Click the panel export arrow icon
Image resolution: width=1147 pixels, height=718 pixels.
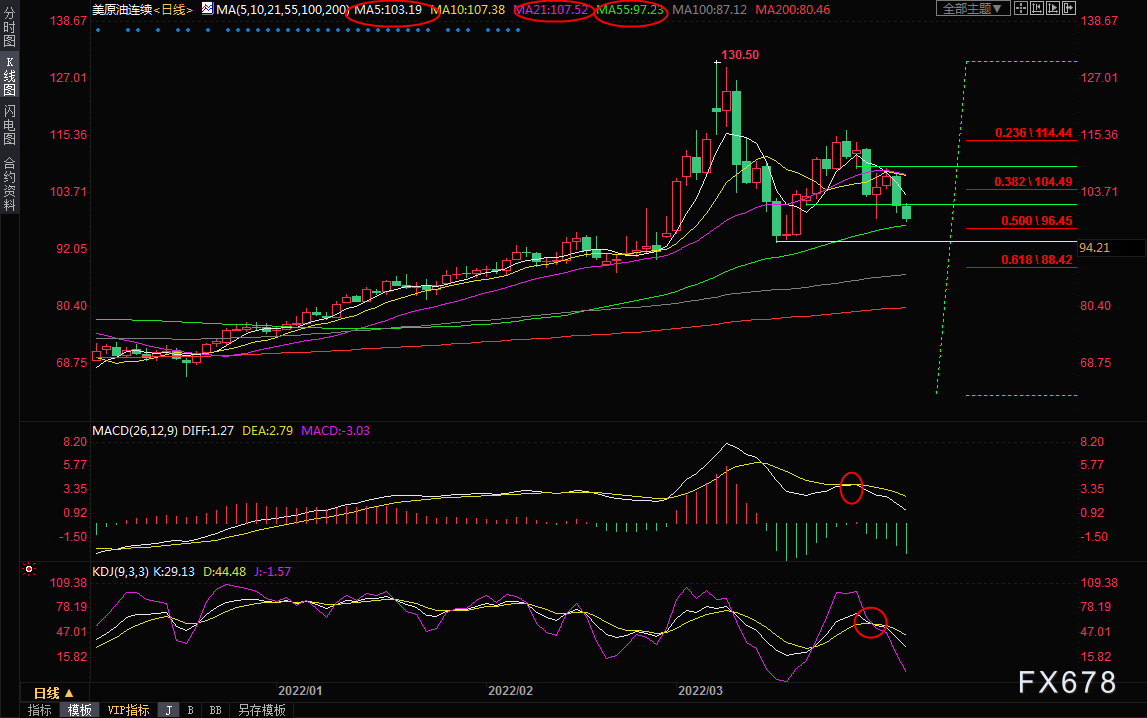(x=1069, y=8)
